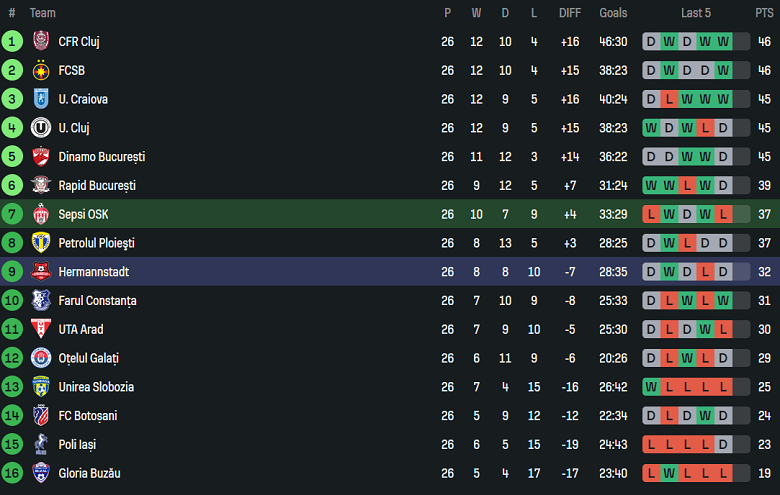
Task: Click the Dinamo București crest icon
Action: point(40,157)
